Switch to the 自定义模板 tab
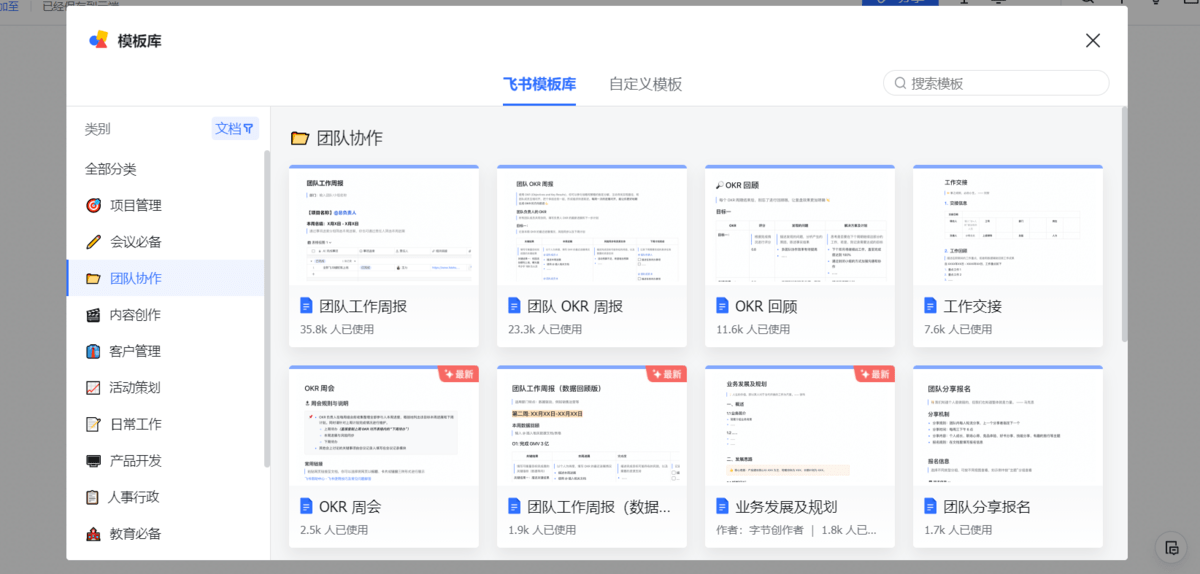The image size is (1200, 574). tap(645, 84)
